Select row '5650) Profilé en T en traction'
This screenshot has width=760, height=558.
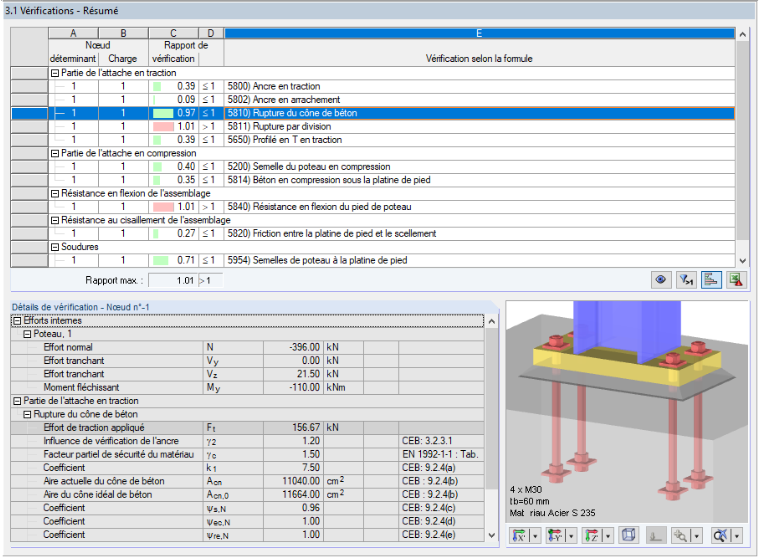(373, 140)
